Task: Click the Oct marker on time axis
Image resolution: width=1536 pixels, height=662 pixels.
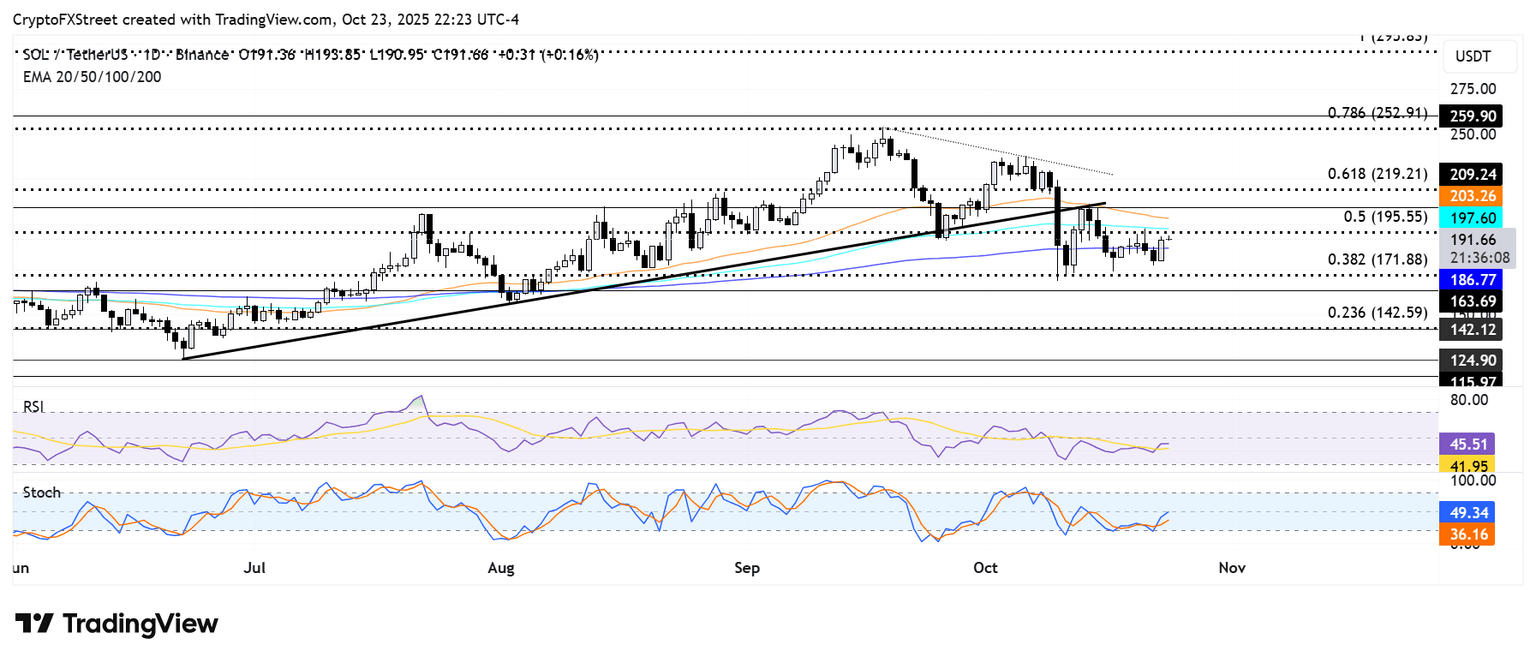Action: click(986, 568)
